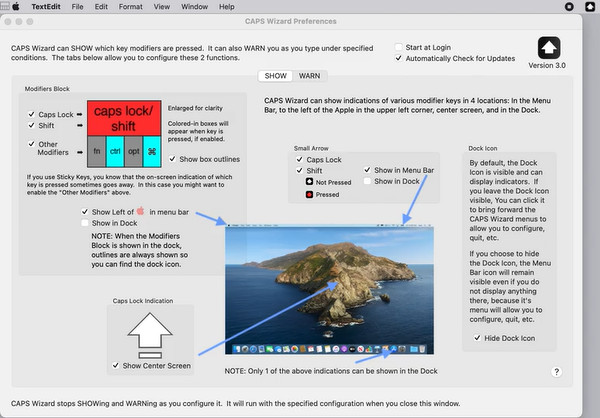Open the Format menu
Viewport: 600px width, 418px height.
click(130, 7)
